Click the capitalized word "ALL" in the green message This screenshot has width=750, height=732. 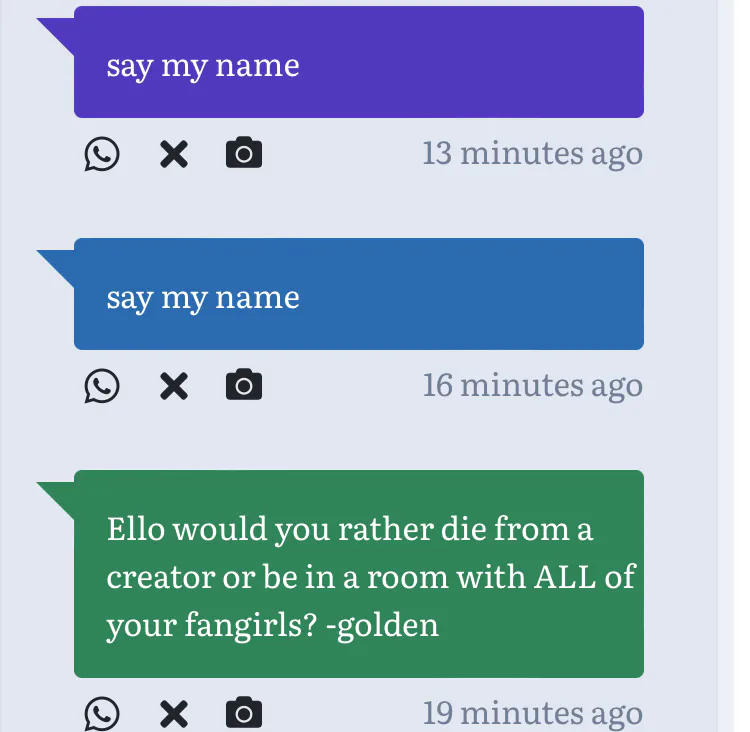(570, 577)
